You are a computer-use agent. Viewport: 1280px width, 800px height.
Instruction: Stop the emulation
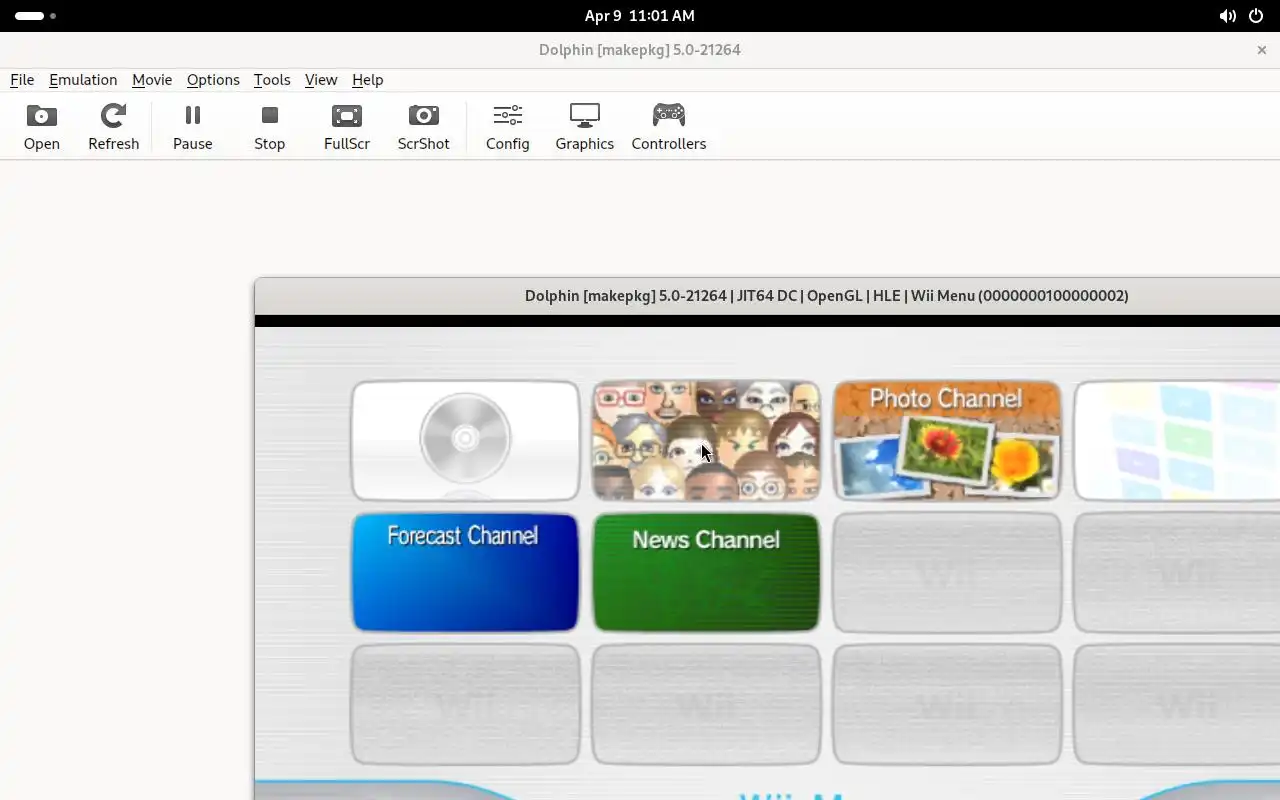pyautogui.click(x=270, y=126)
